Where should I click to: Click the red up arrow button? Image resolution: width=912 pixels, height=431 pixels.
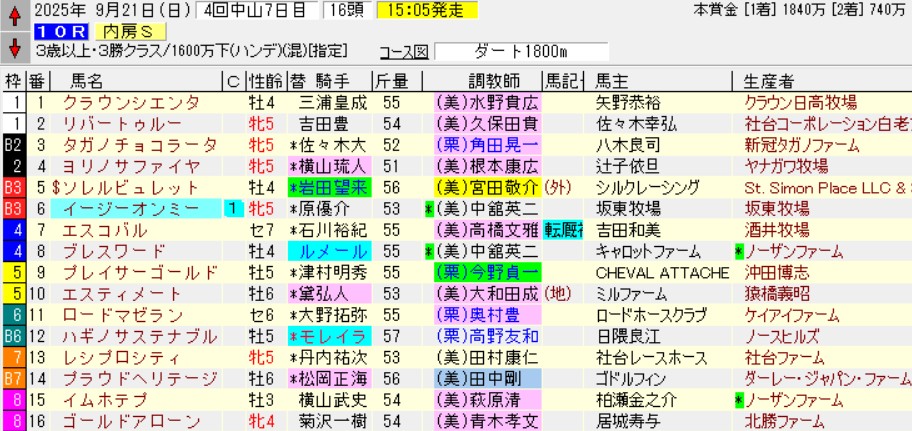point(14,13)
